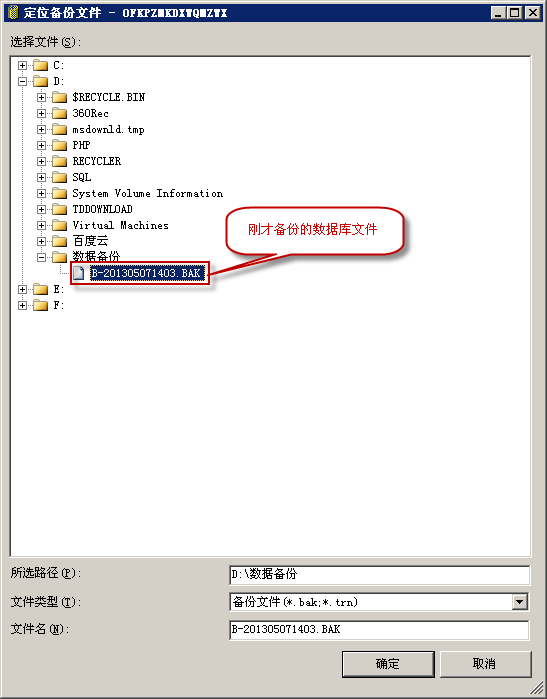Click the SQL folder icon
Viewport: 547px width, 699px height.
click(x=59, y=177)
